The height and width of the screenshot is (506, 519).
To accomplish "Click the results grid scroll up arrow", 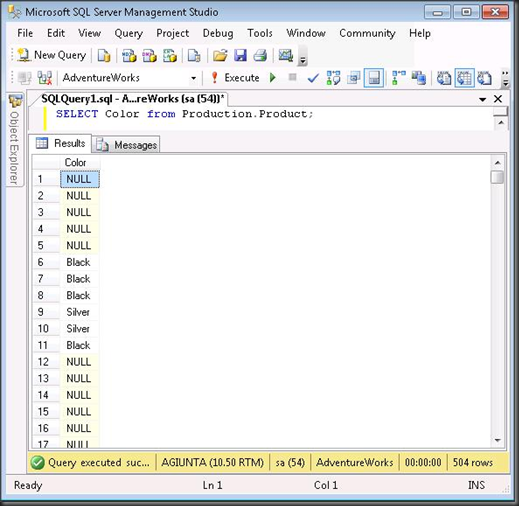I will (497, 163).
